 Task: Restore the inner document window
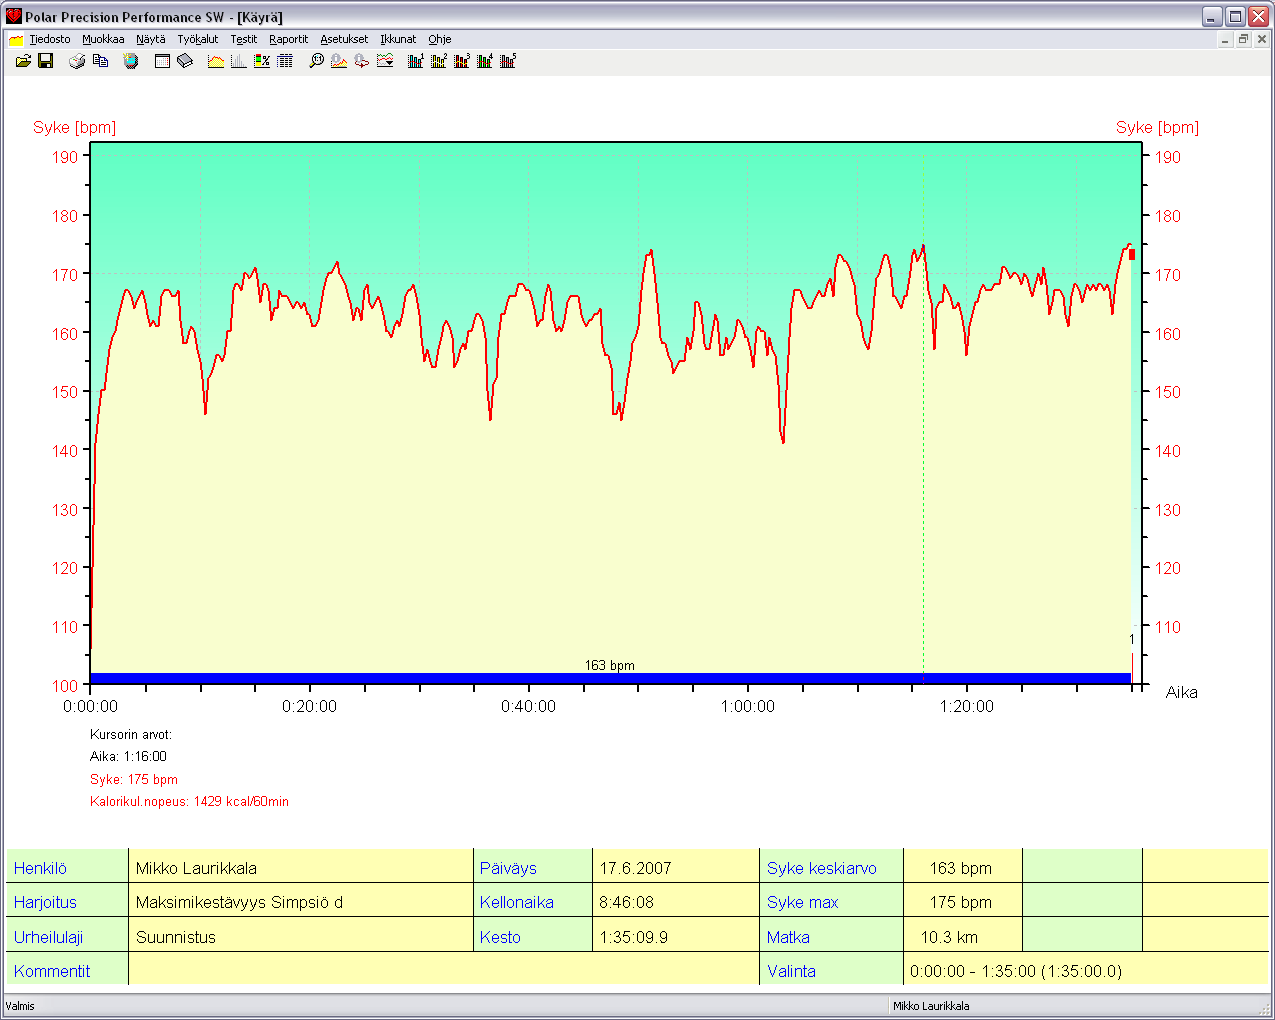point(1243,39)
